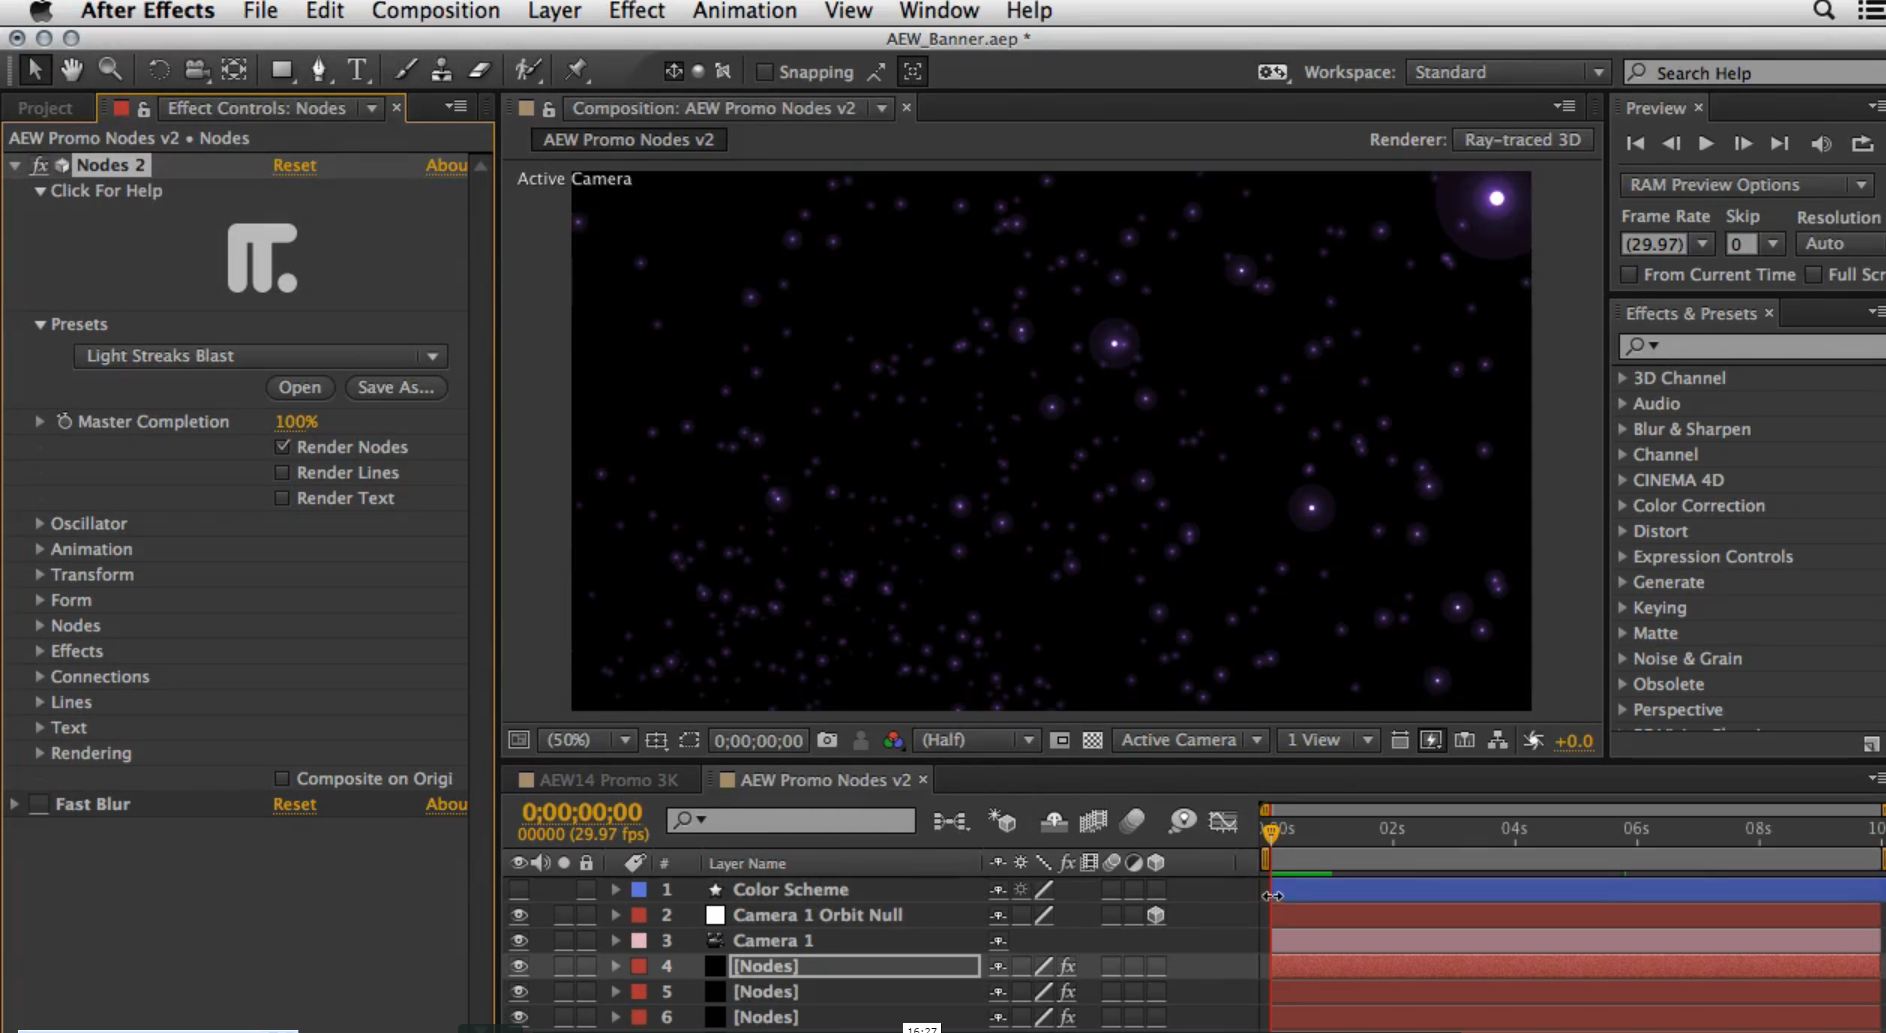This screenshot has width=1886, height=1033.
Task: Toggle the Render Nodes checkbox
Action: pos(282,447)
